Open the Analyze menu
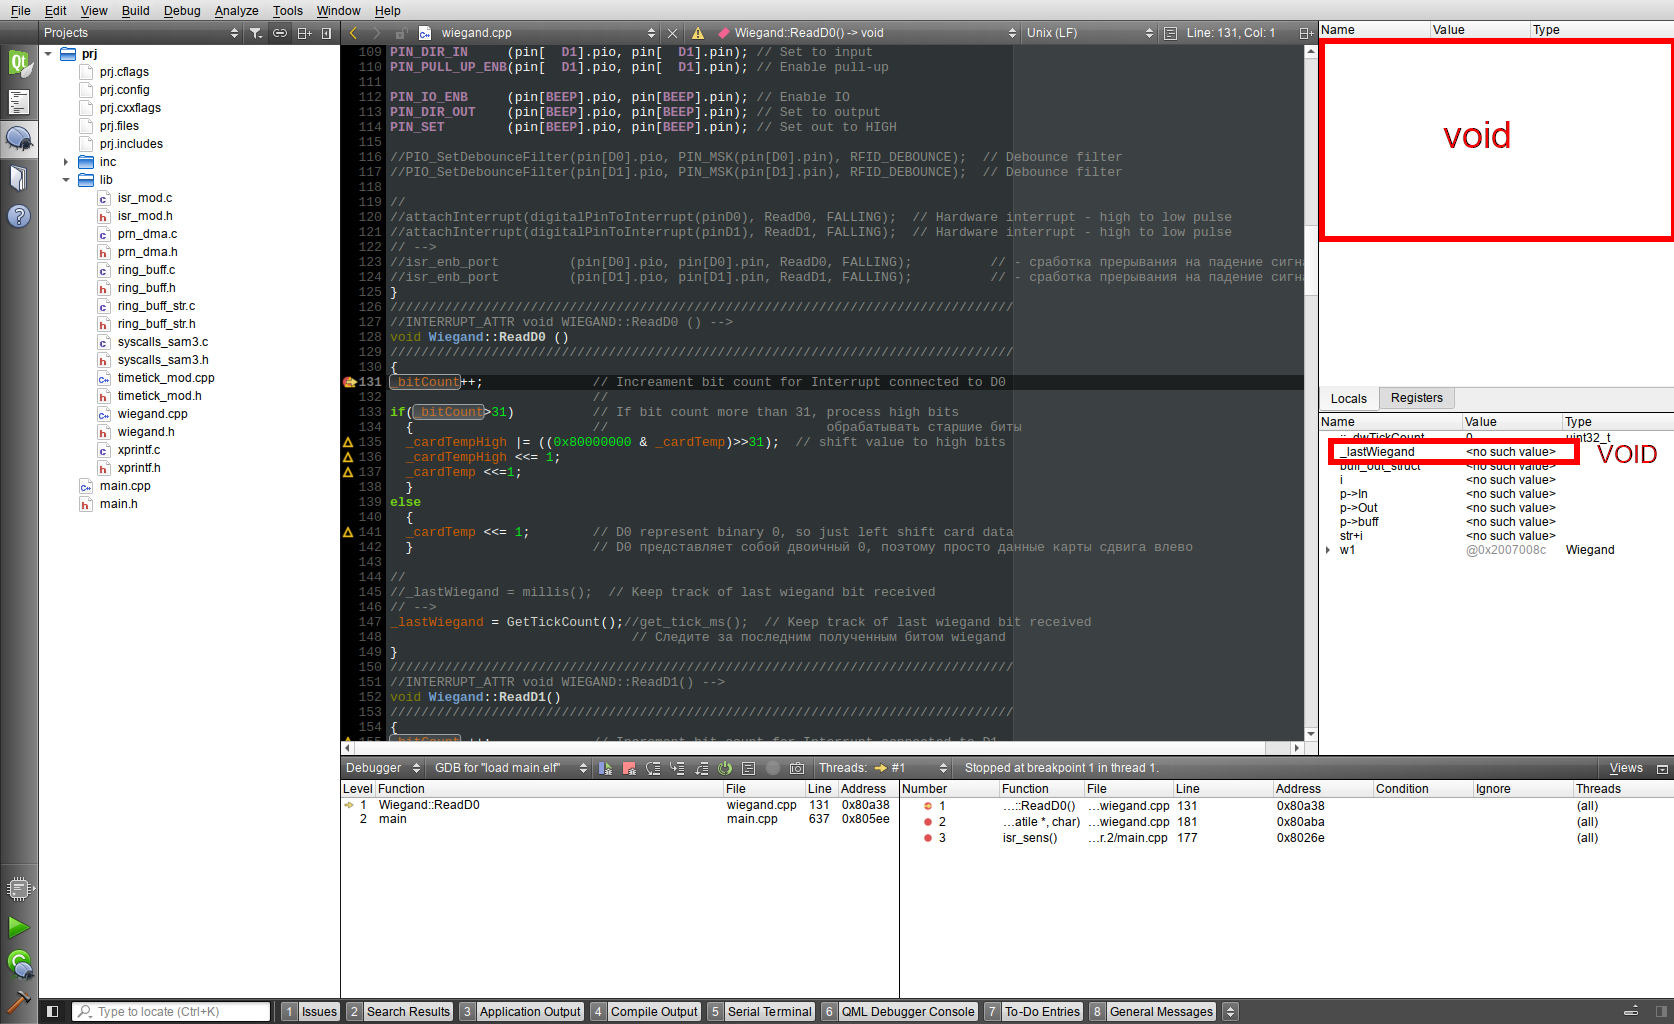This screenshot has height=1024, width=1674. click(x=236, y=10)
